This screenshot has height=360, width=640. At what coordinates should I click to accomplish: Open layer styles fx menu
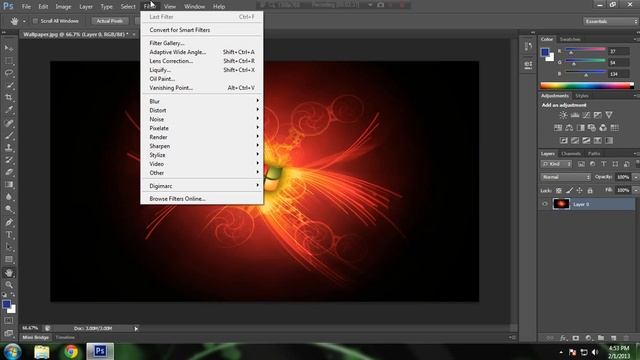(563, 338)
